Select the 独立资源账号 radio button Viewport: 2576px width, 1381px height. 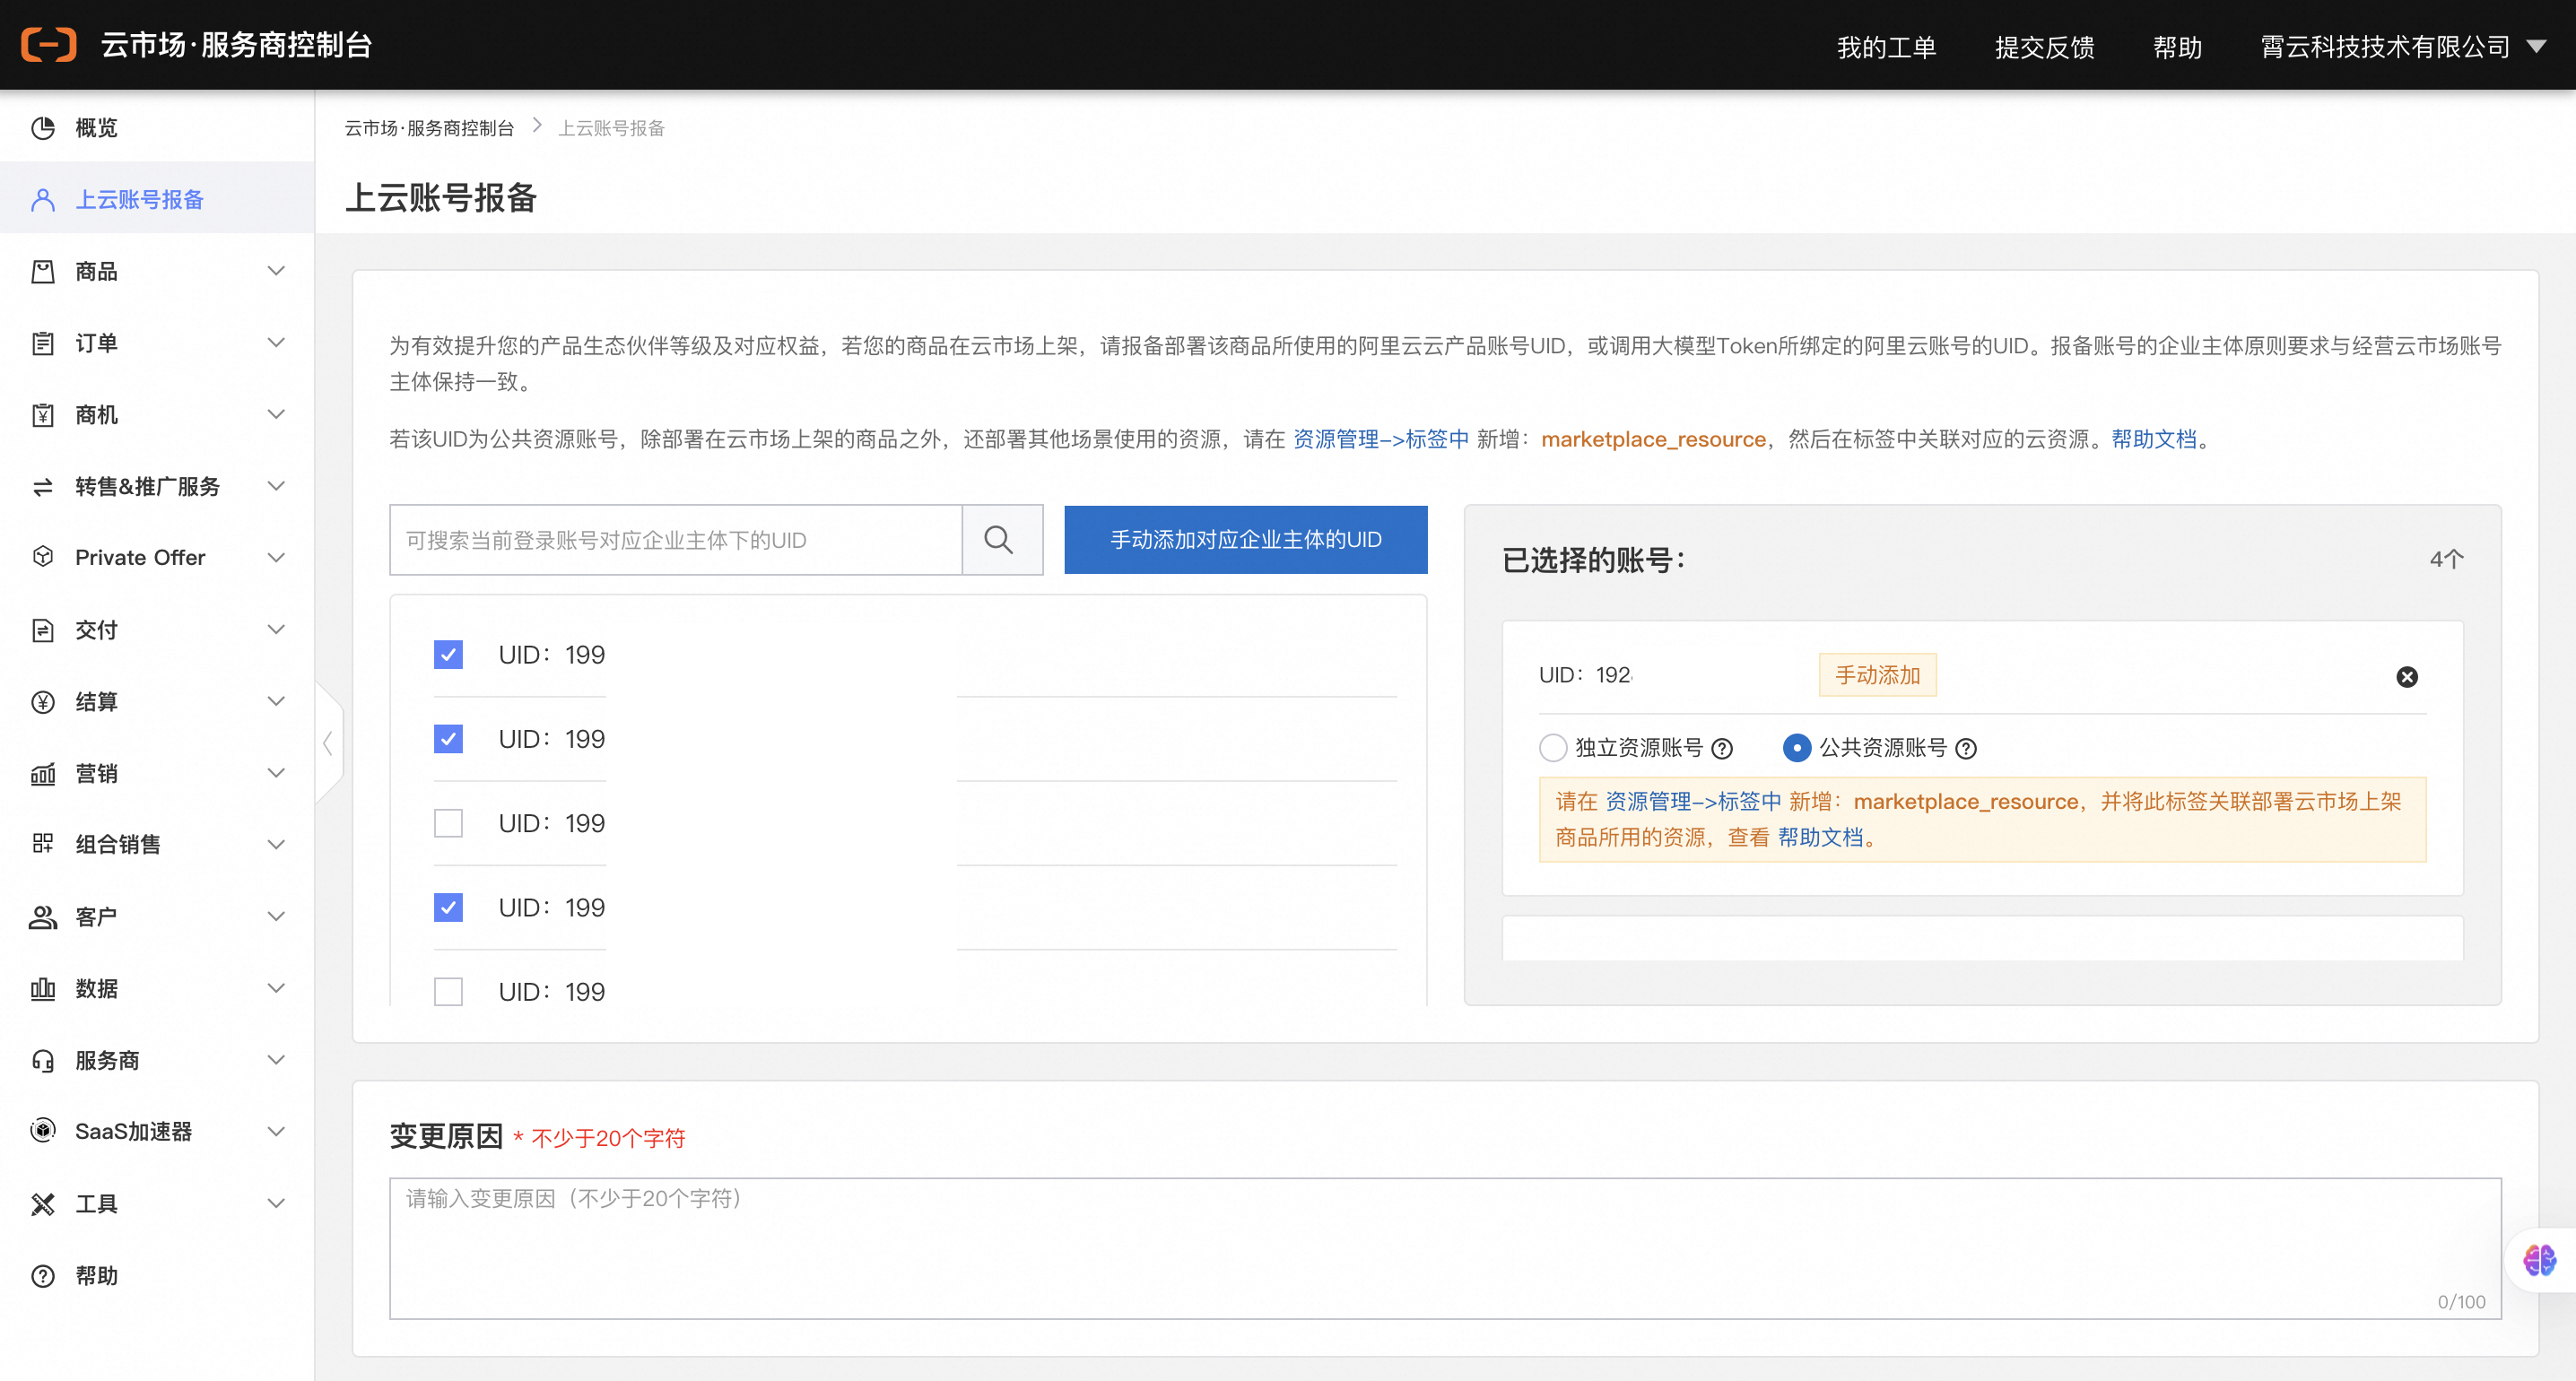tap(1553, 748)
